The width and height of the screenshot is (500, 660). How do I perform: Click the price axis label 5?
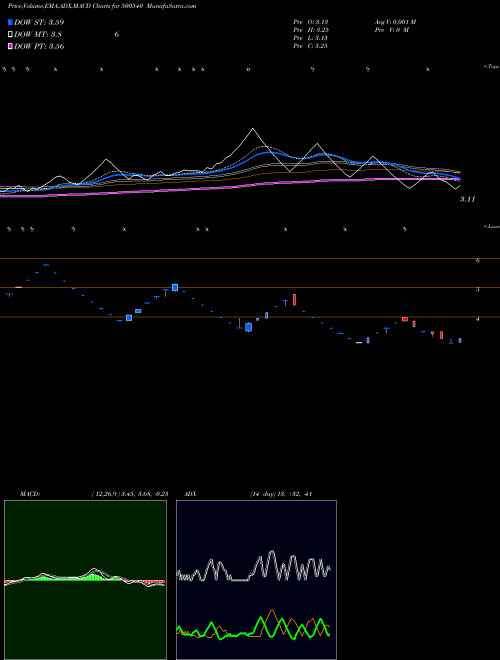point(478,290)
